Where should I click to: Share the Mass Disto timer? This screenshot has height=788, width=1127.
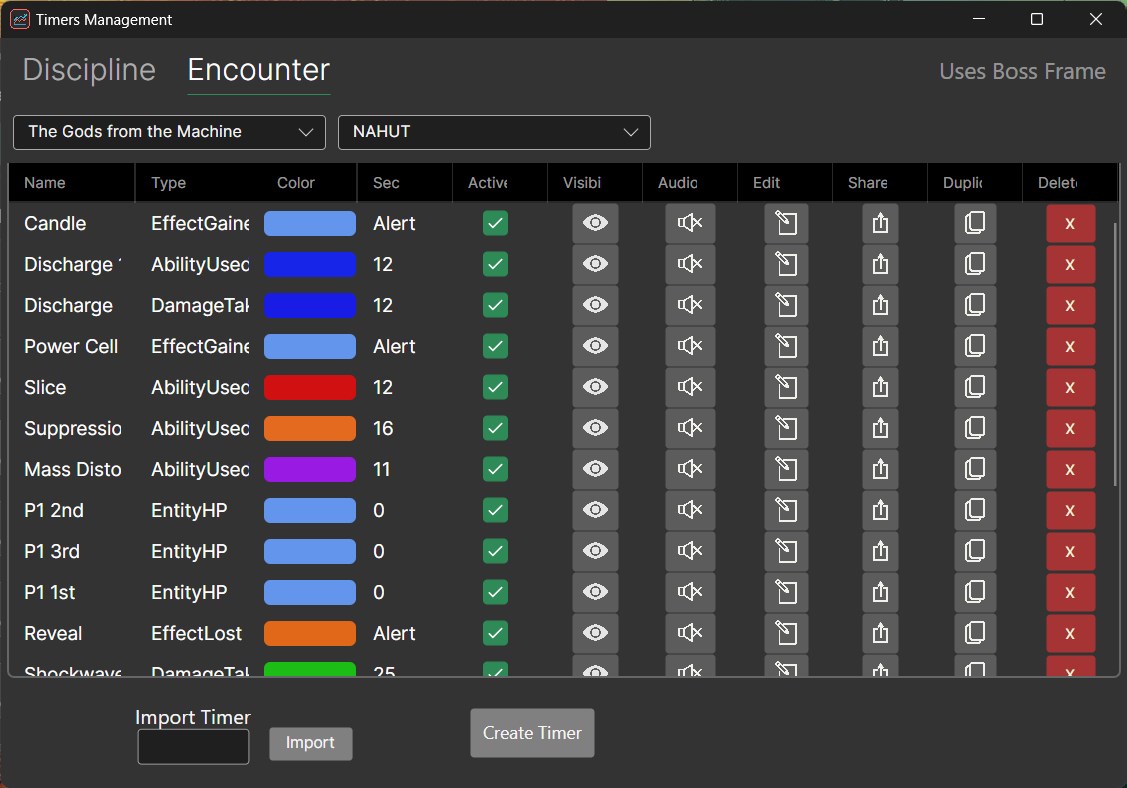coord(880,469)
